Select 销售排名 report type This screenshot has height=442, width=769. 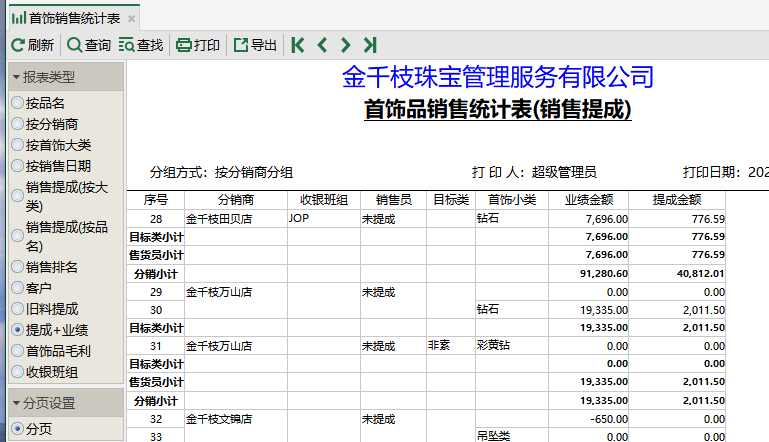[18, 267]
